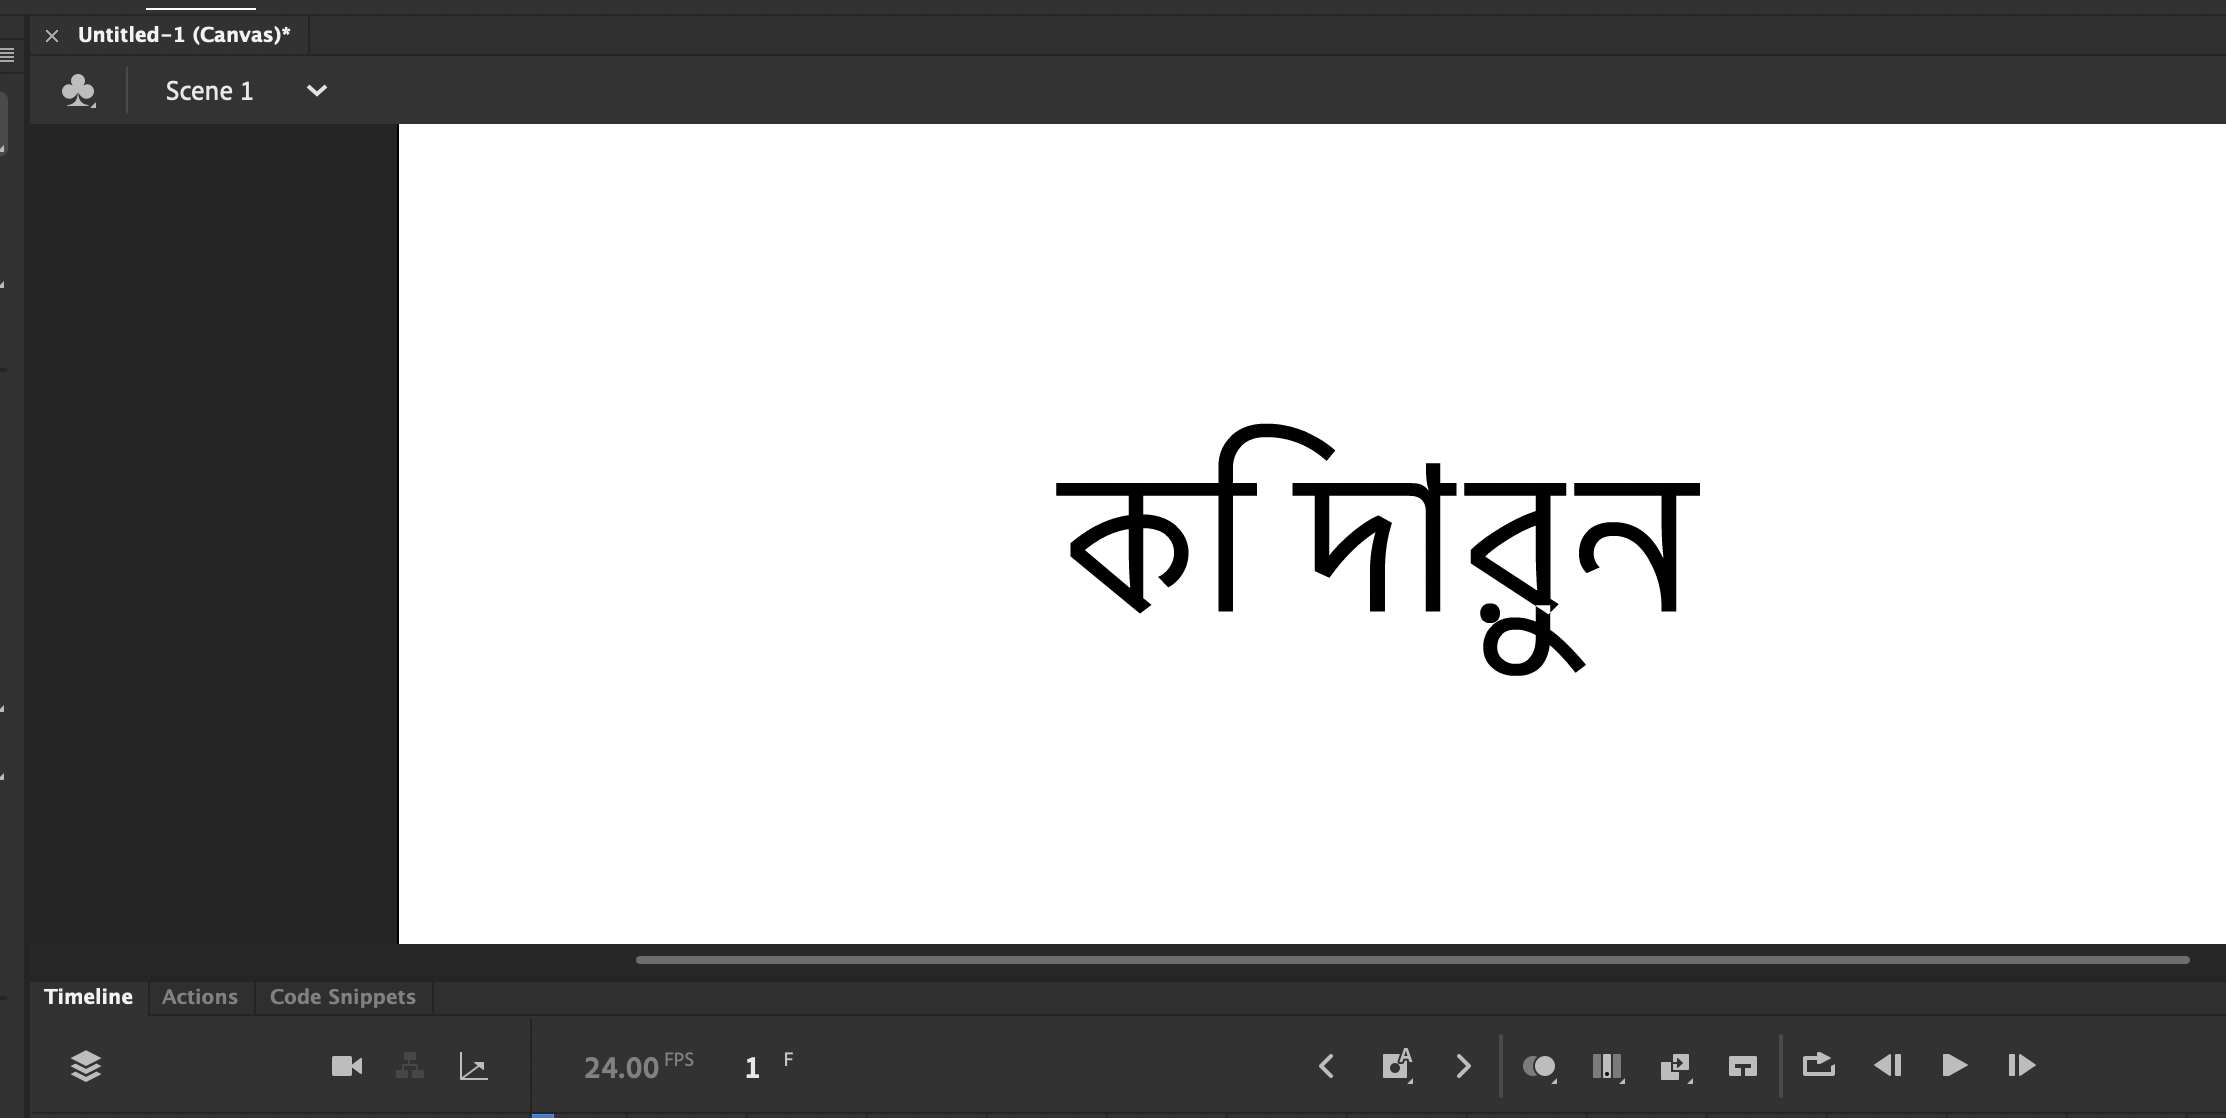
Task: Select the stacked layers icon in timeline
Action: pos(87,1065)
